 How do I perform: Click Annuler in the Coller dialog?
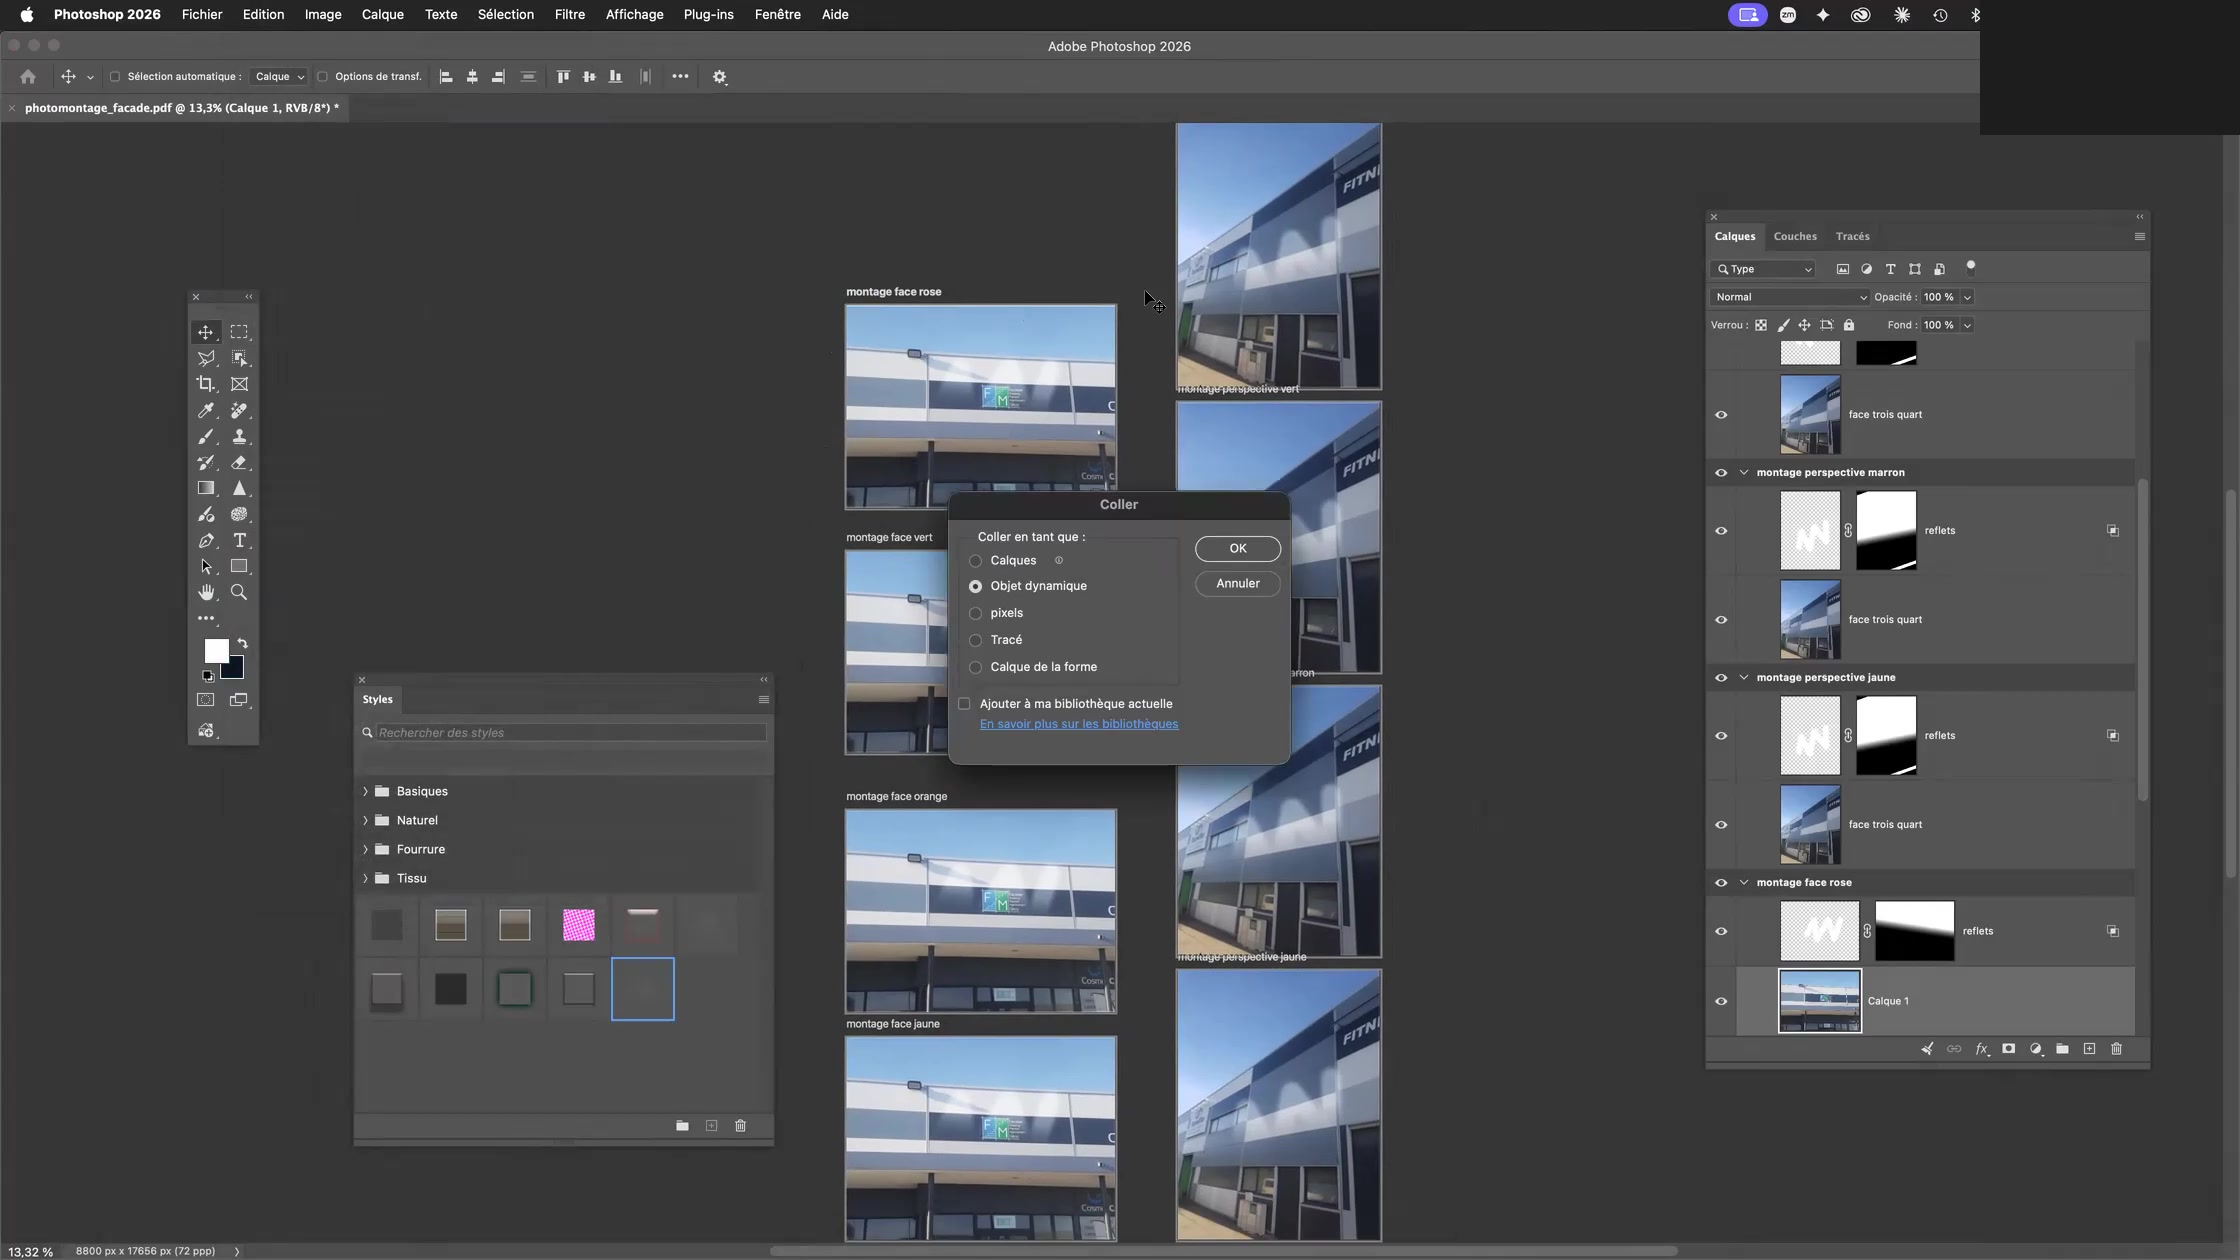click(1237, 583)
